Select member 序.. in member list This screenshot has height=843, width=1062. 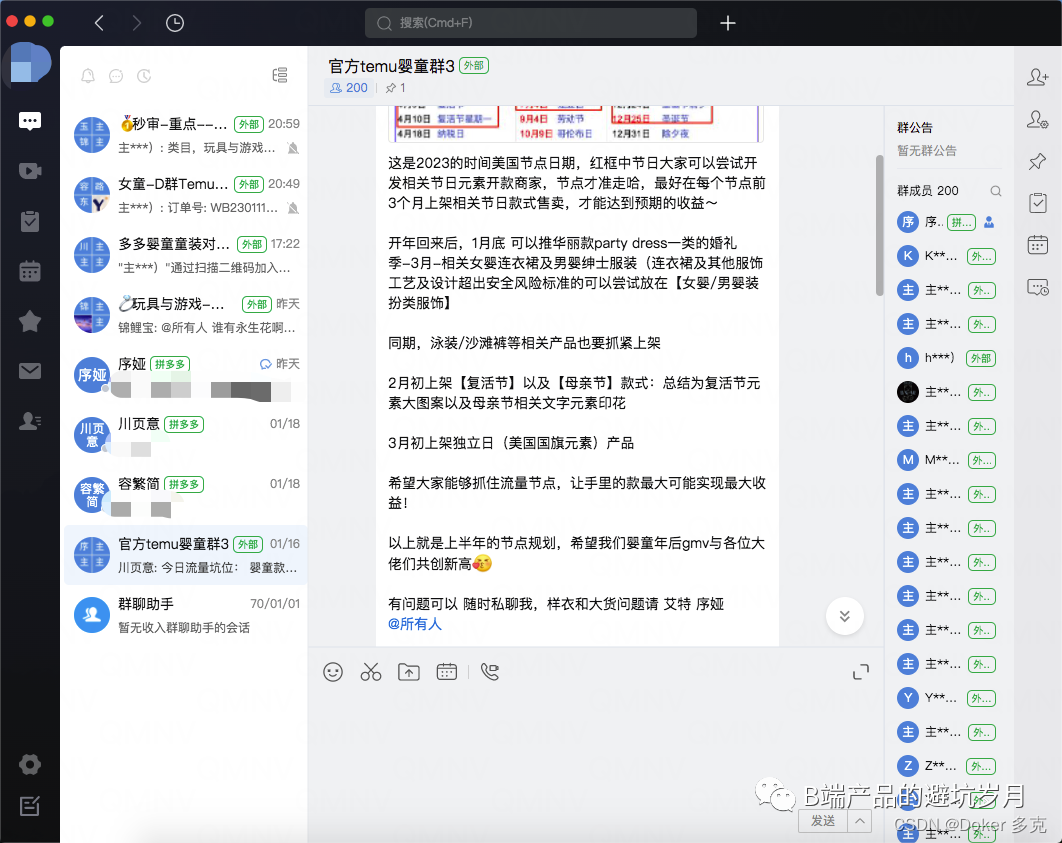pos(947,222)
